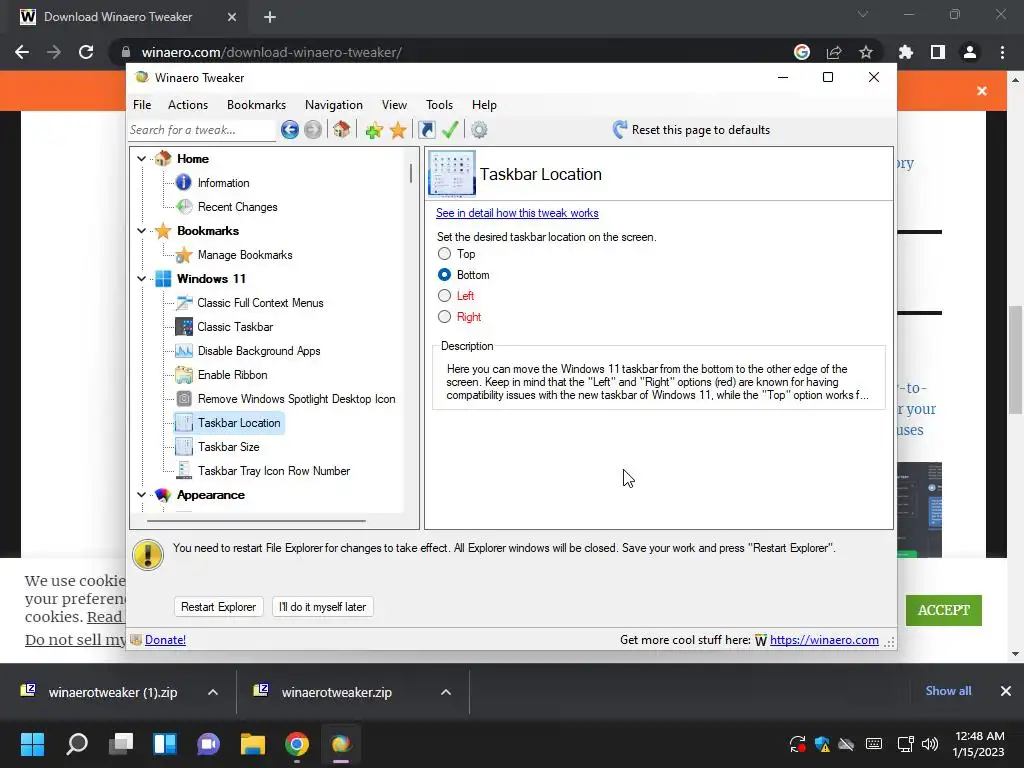This screenshot has width=1024, height=768.
Task: Open File Explorer from the taskbar
Action: tap(253, 744)
